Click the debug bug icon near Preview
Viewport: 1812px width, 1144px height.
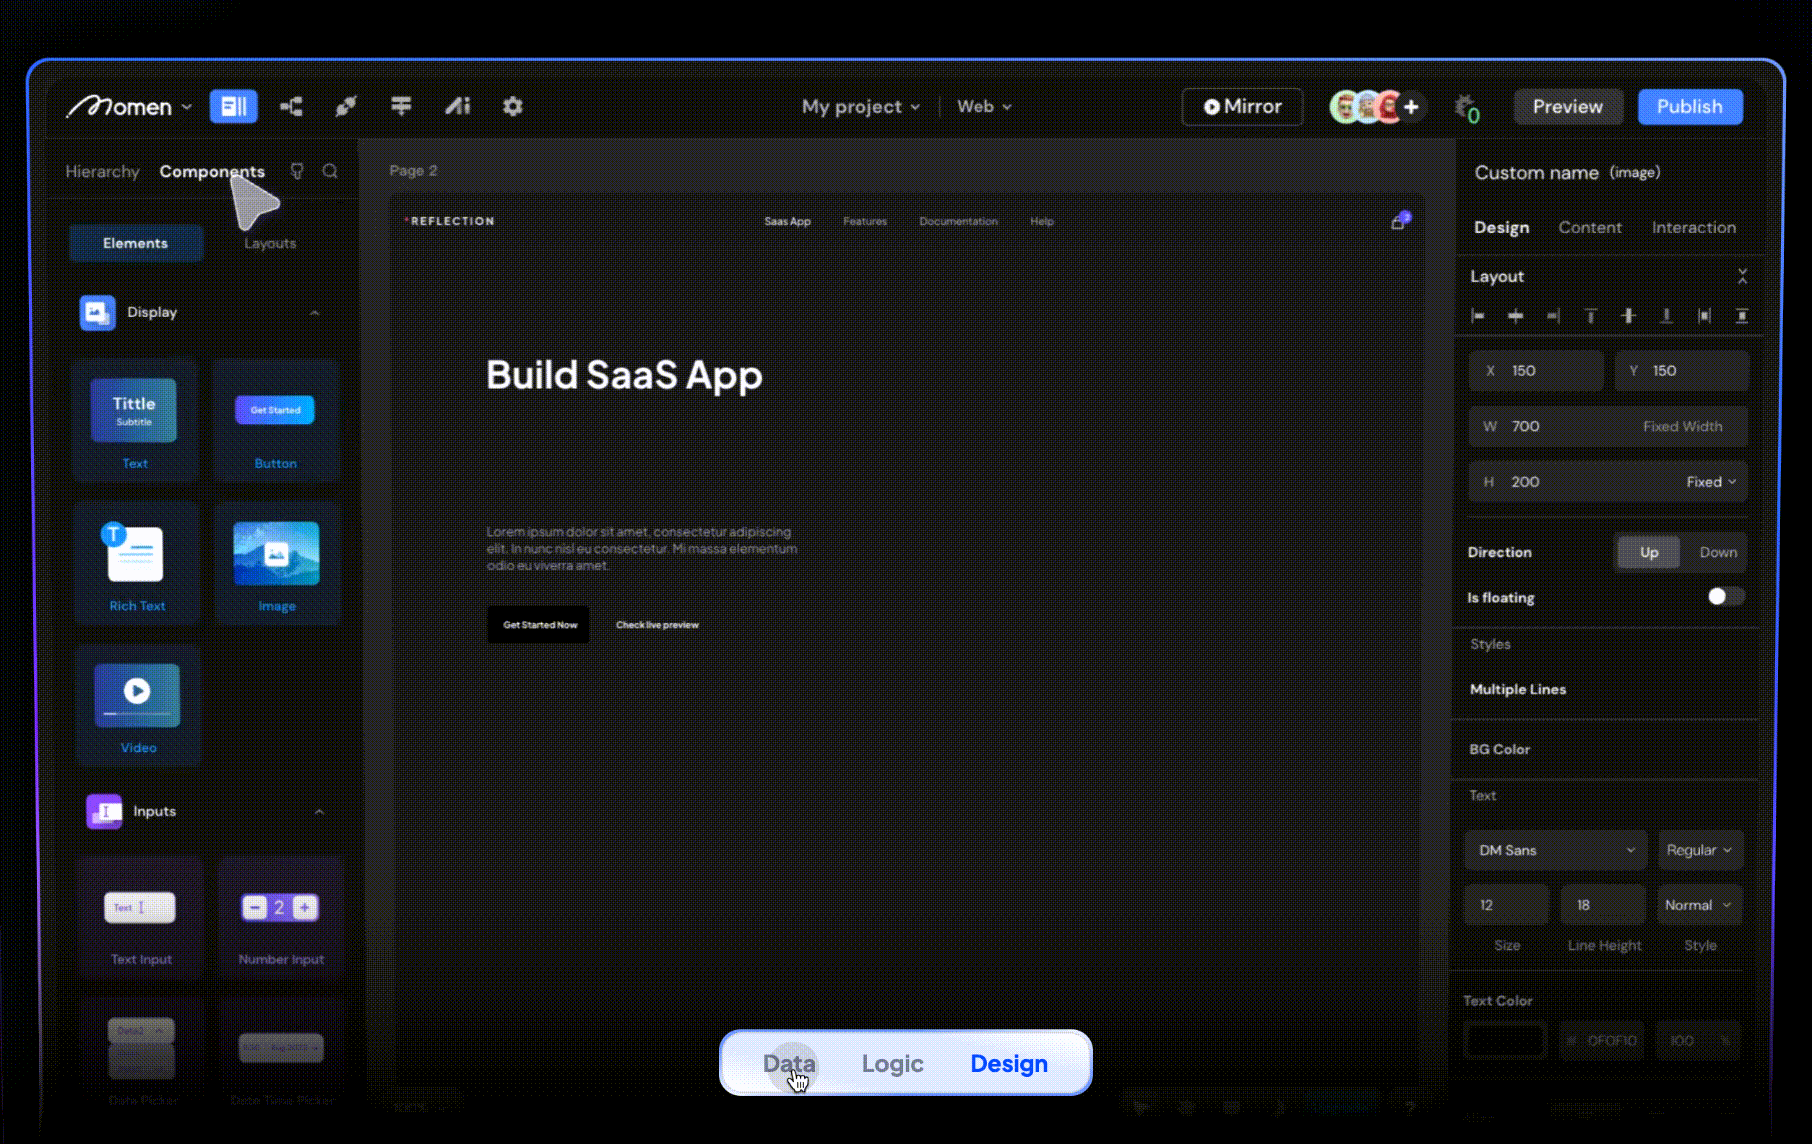click(x=1465, y=107)
